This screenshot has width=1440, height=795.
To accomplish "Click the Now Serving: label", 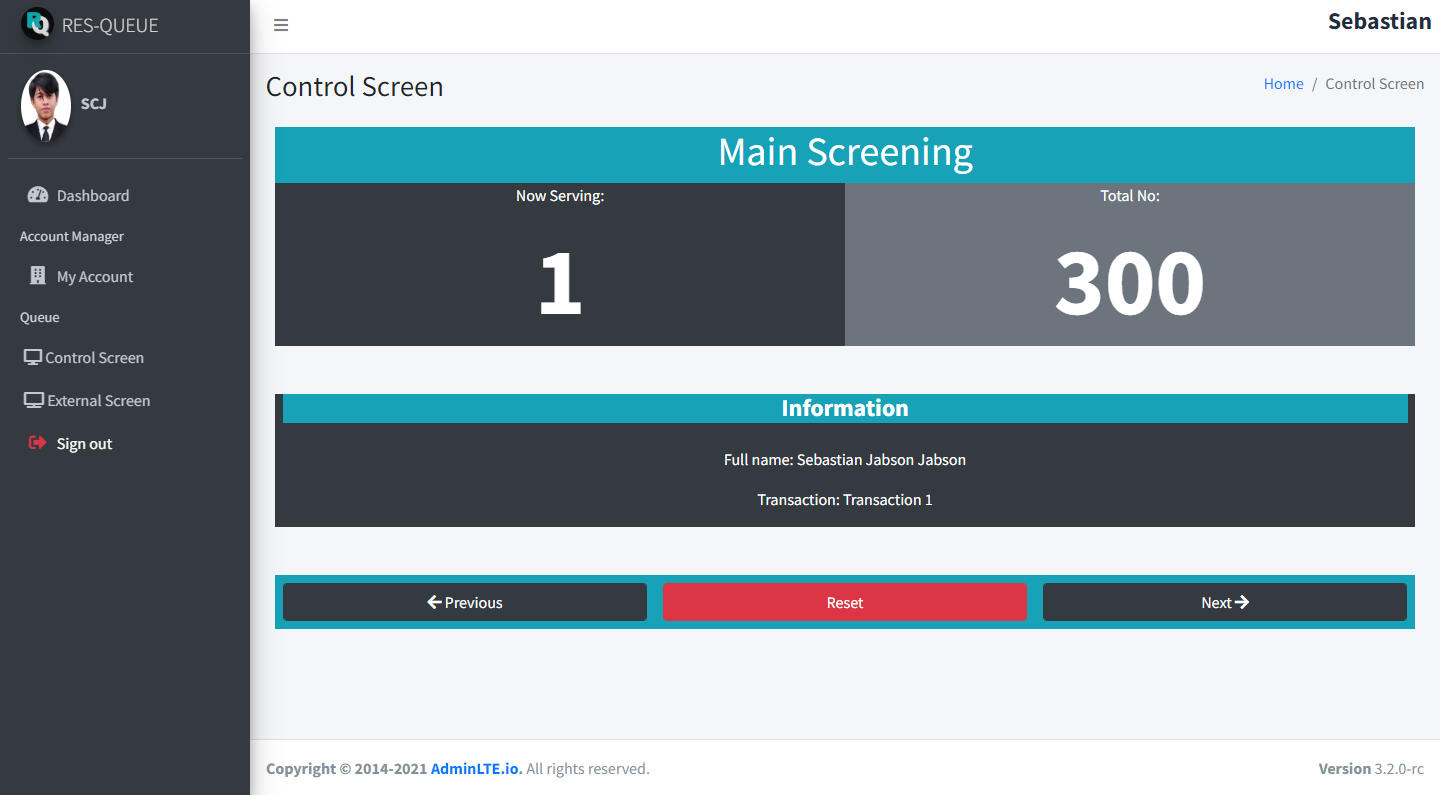I will point(560,196).
